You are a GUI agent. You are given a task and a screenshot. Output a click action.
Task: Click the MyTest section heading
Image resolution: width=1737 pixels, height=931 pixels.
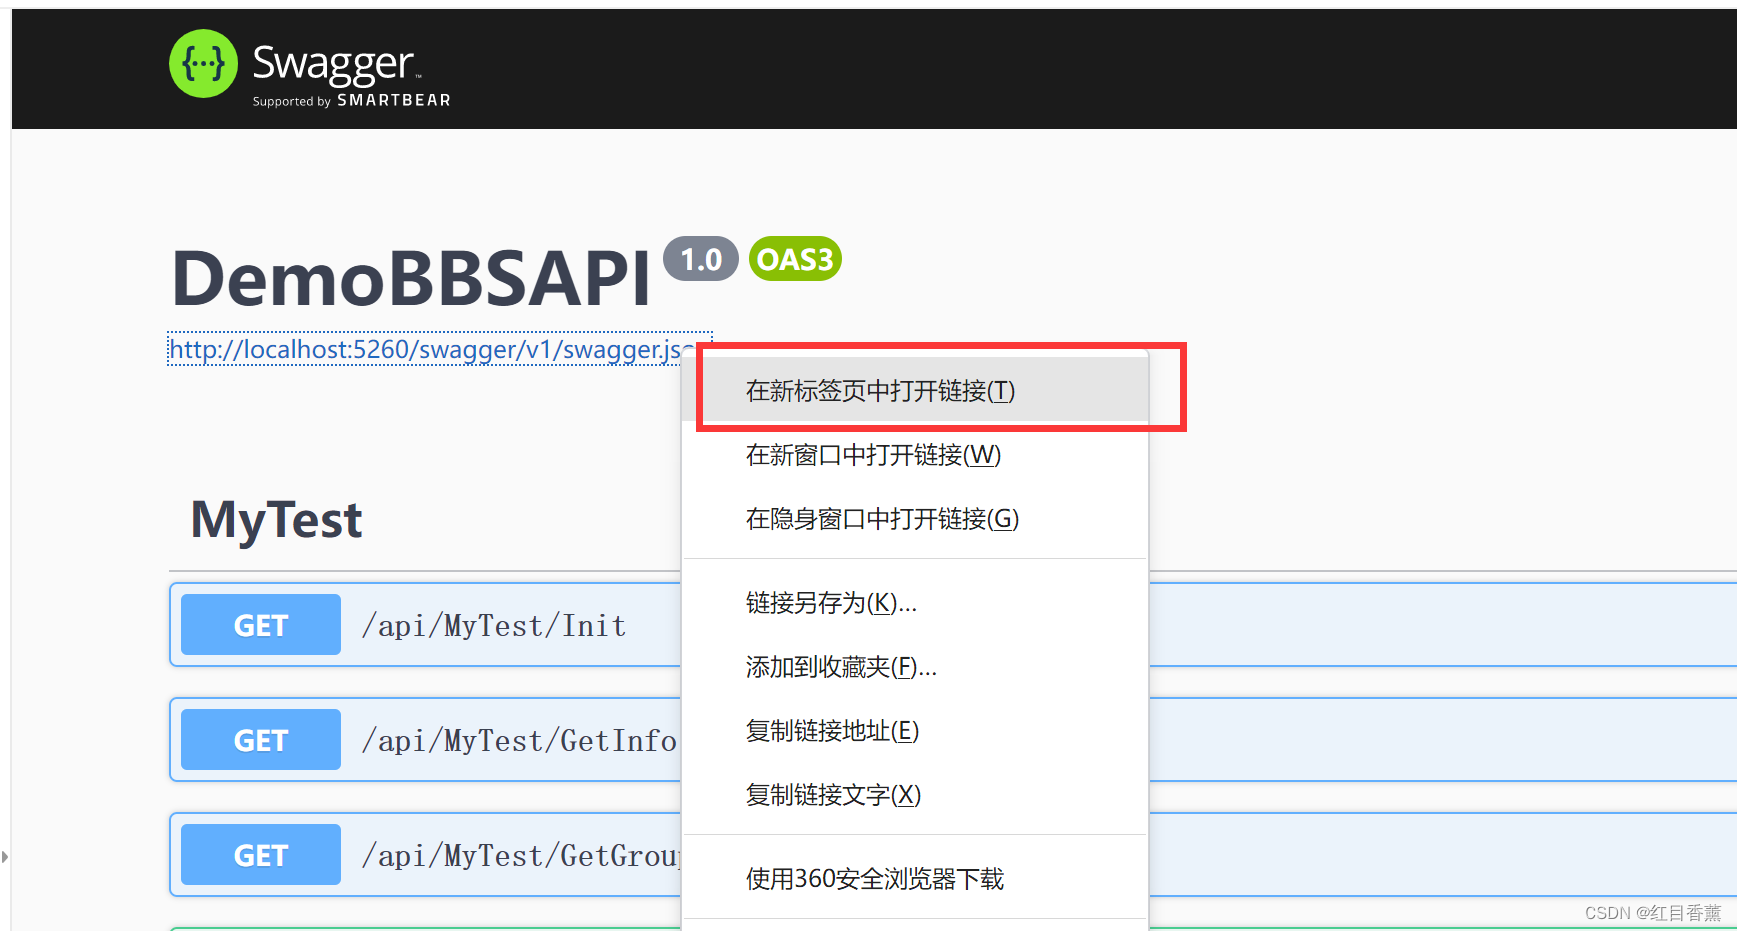[275, 519]
